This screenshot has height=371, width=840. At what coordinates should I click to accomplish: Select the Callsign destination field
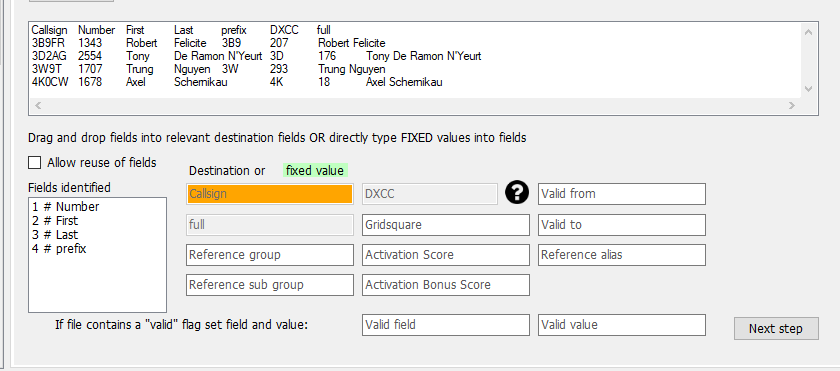tap(270, 194)
